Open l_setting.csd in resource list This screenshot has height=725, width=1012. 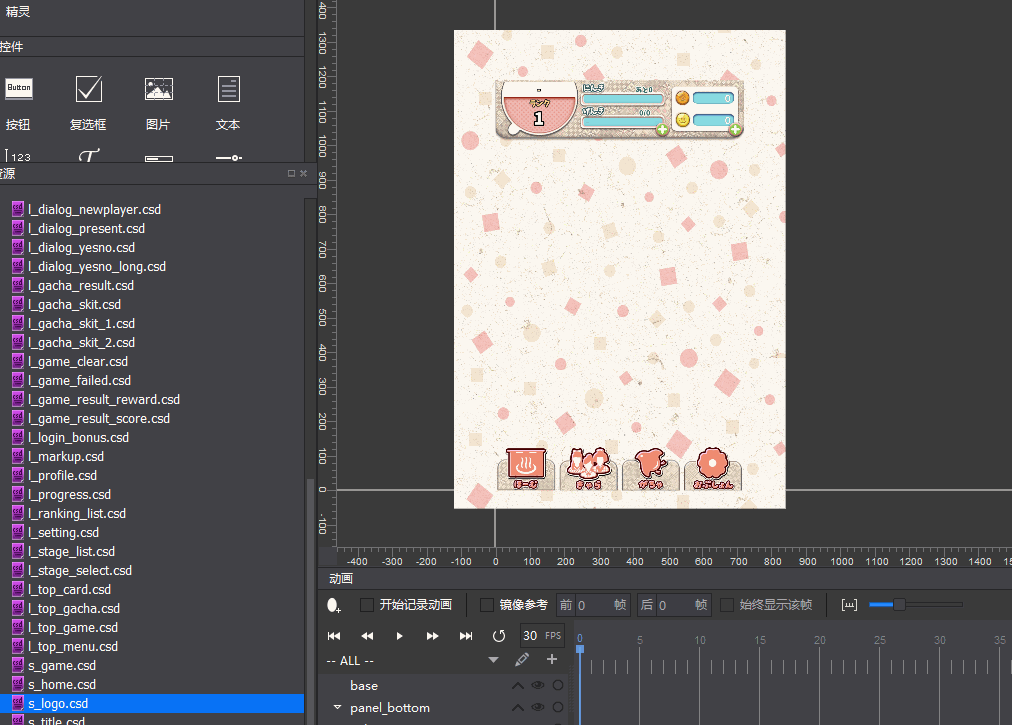(64, 533)
